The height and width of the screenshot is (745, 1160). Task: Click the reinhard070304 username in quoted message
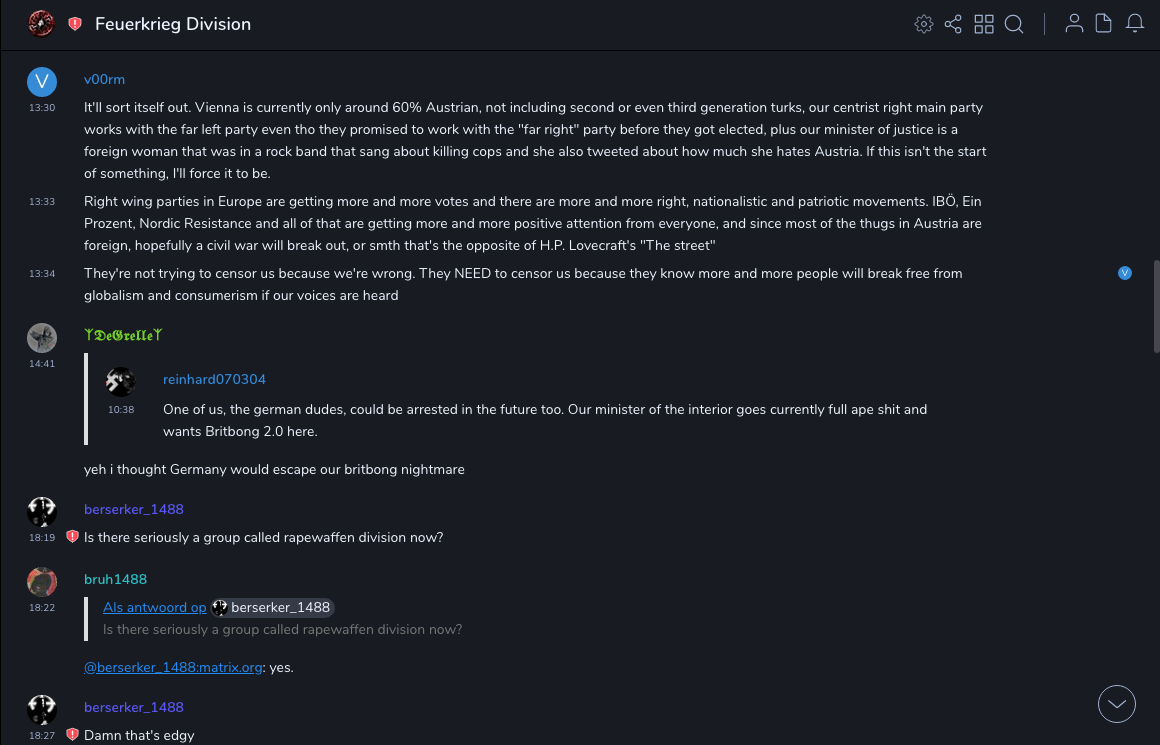click(x=214, y=379)
